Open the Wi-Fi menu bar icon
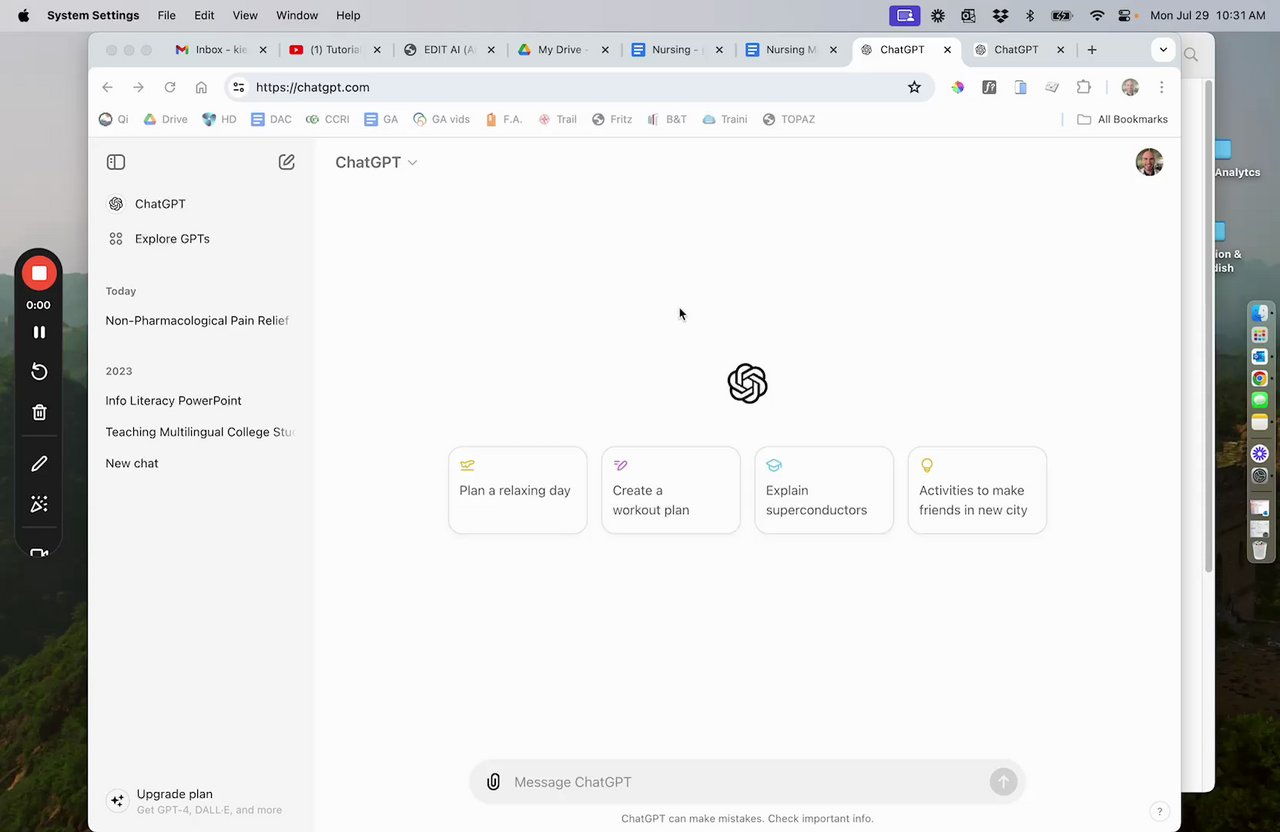1280x832 pixels. point(1097,15)
